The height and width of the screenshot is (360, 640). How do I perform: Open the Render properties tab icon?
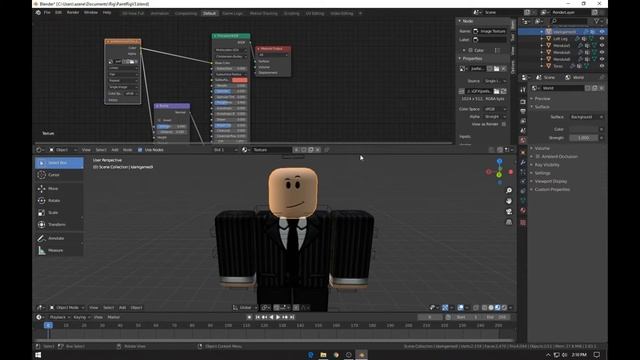tap(523, 101)
